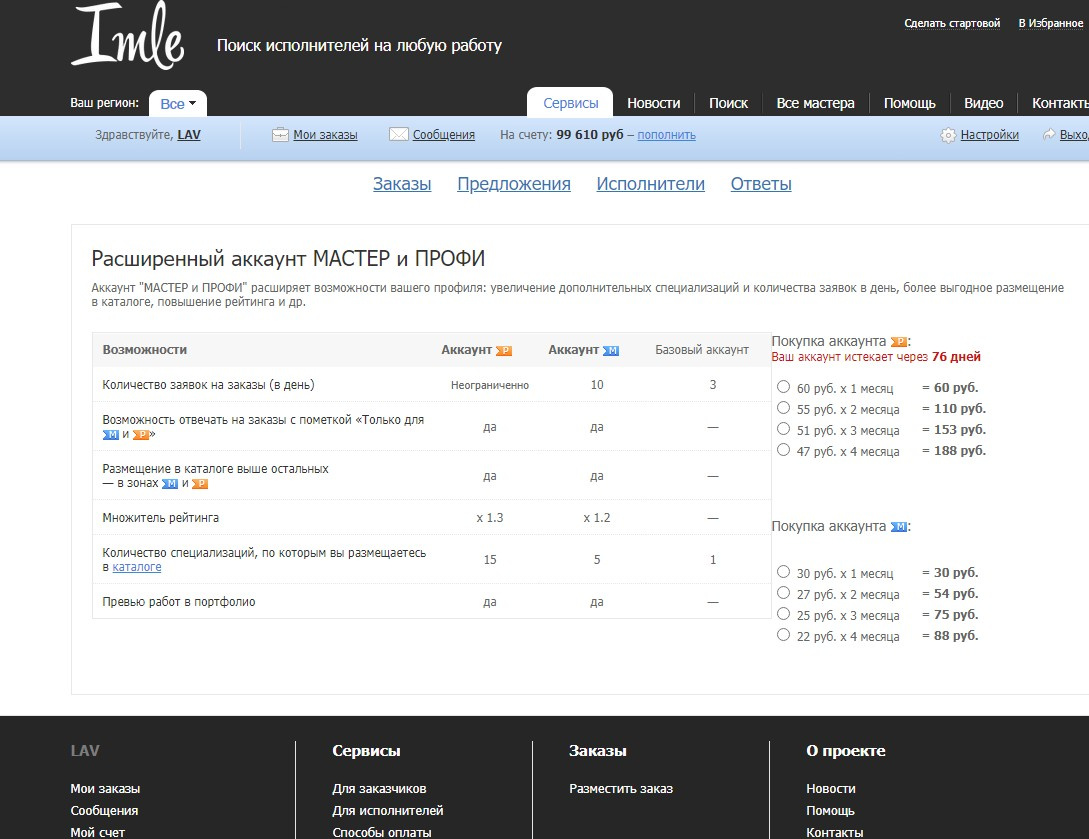Click footer link Мой счет
The width and height of the screenshot is (1089, 839).
(97, 832)
